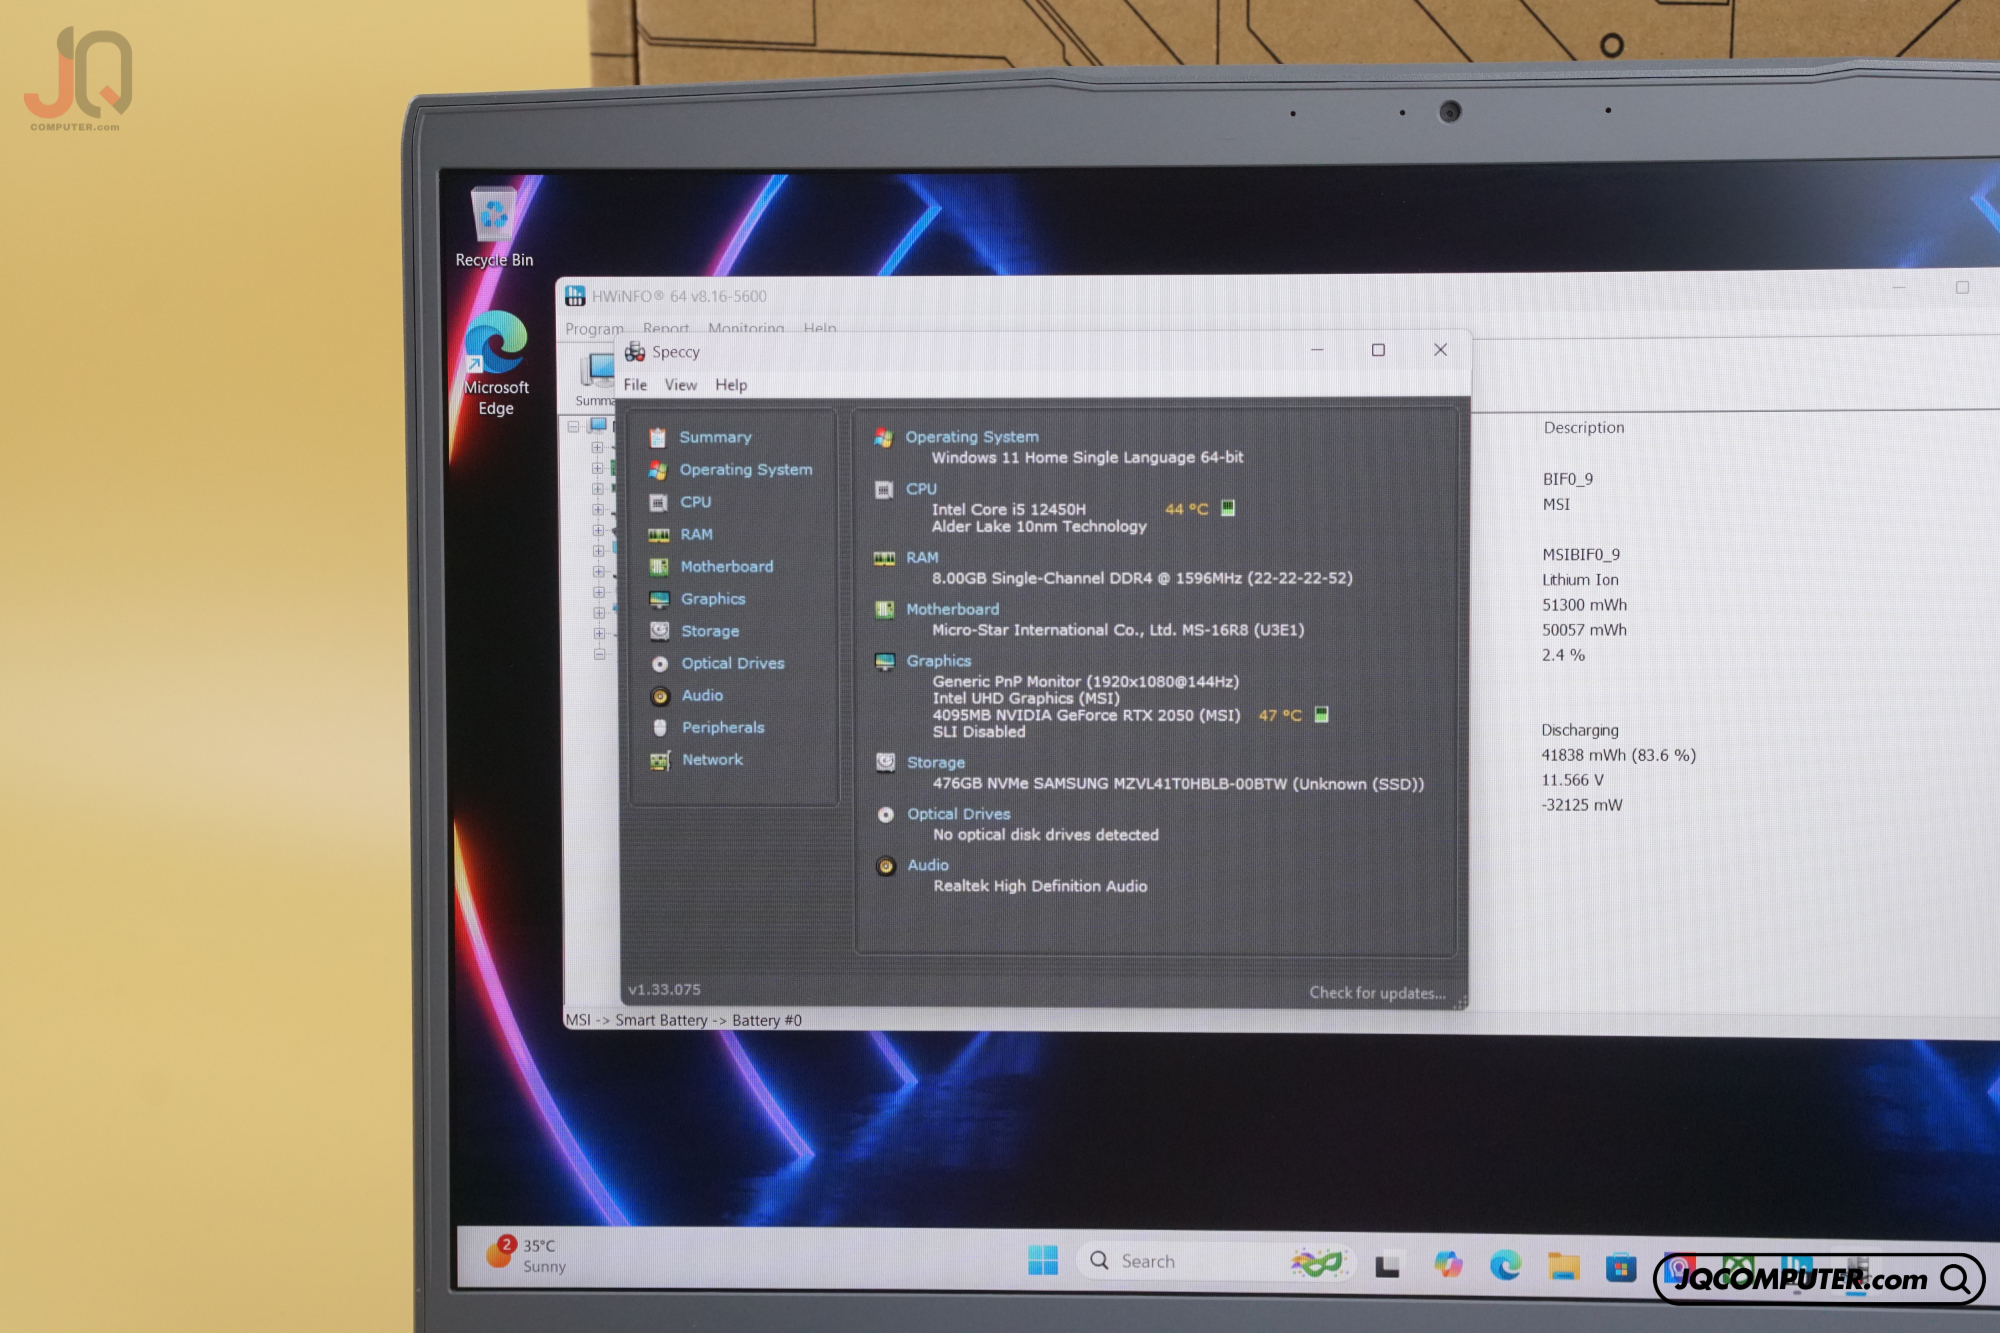This screenshot has width=2000, height=1333.
Task: Select the CPU chip icon in Speccy sidebar
Action: (x=658, y=503)
